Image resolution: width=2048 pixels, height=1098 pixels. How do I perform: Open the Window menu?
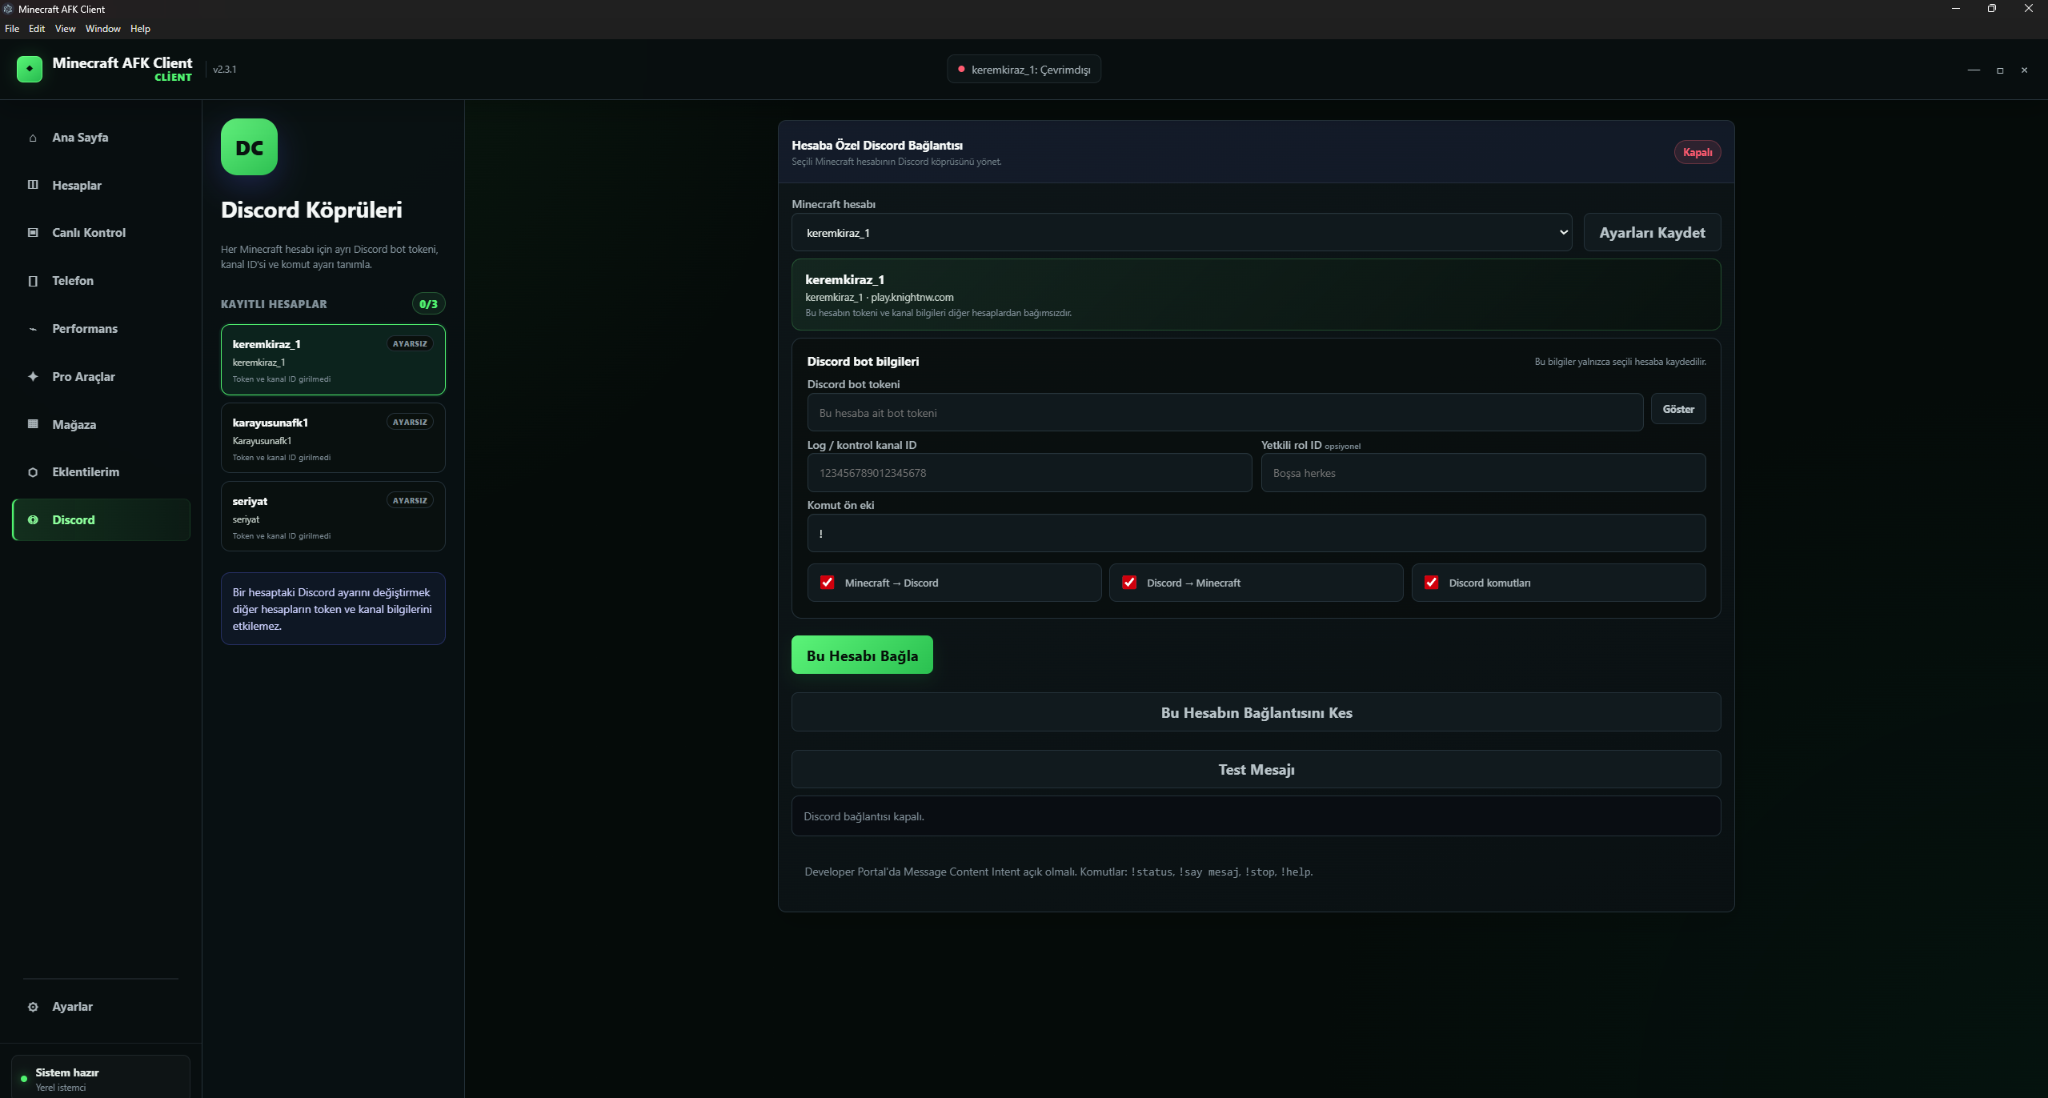point(103,29)
